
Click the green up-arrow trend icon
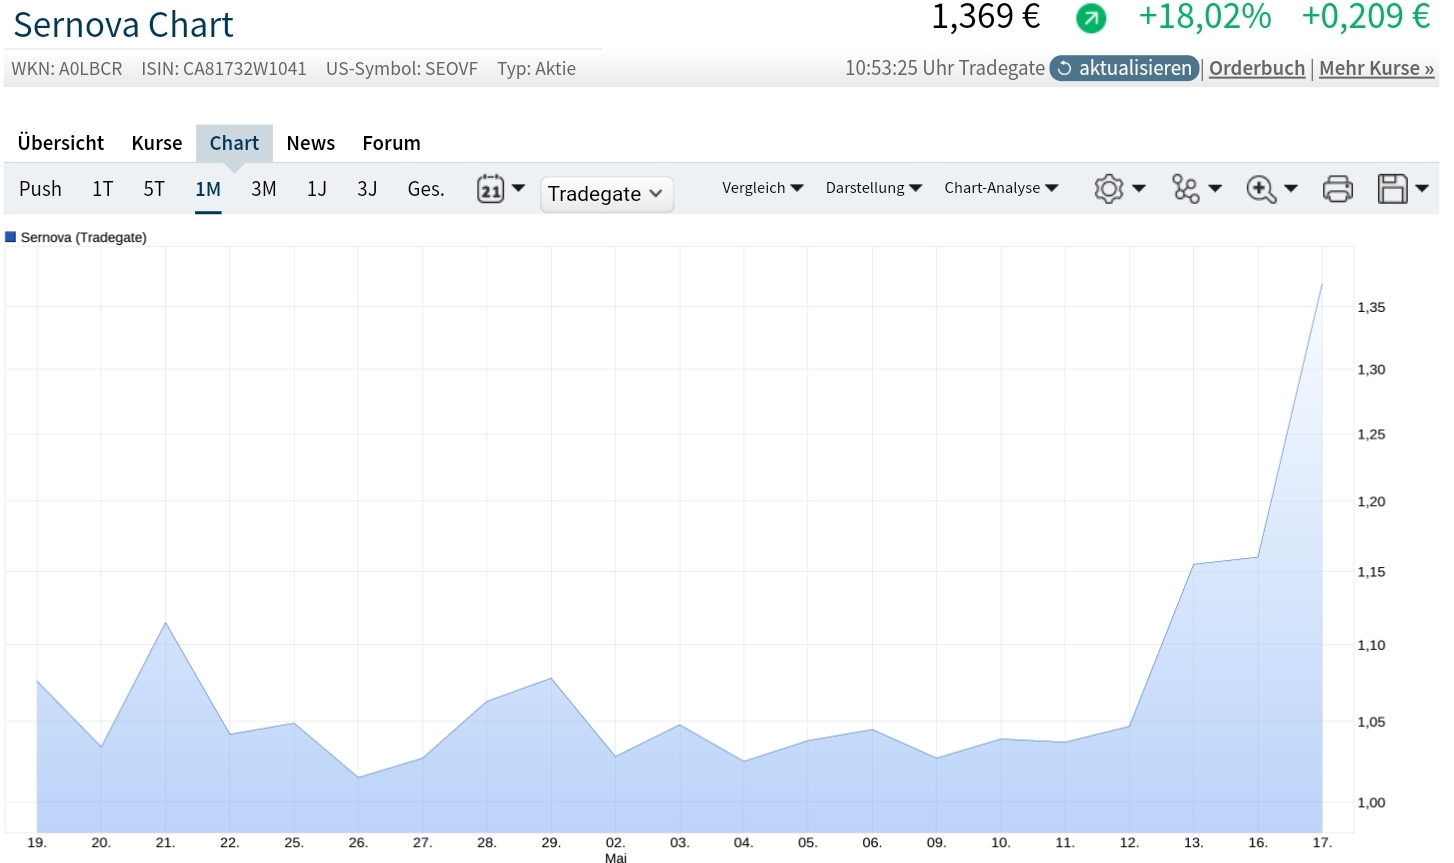pyautogui.click(x=1091, y=18)
